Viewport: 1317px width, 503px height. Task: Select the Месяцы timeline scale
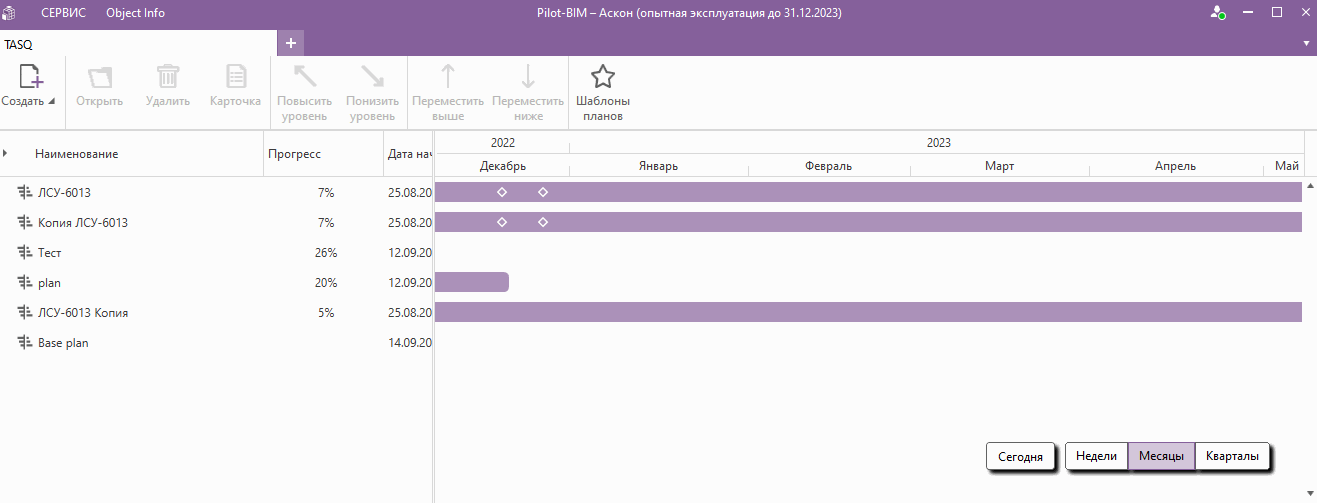1161,456
